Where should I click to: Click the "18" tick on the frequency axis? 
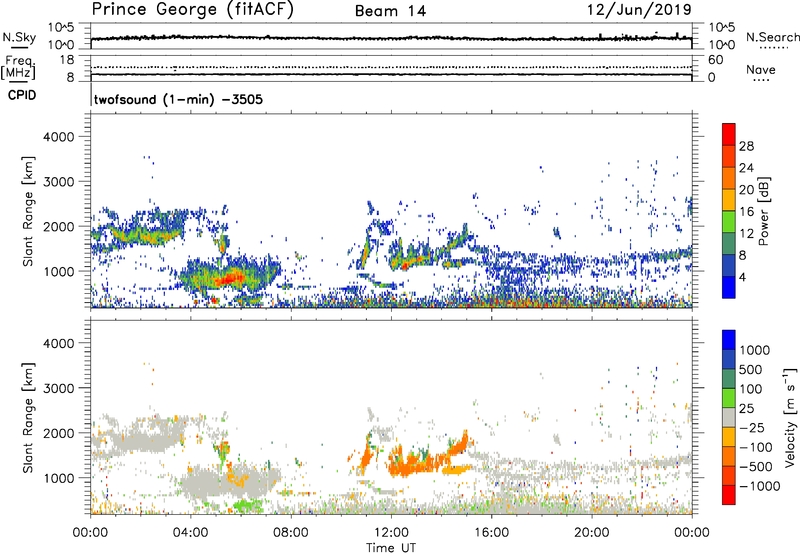pos(67,60)
